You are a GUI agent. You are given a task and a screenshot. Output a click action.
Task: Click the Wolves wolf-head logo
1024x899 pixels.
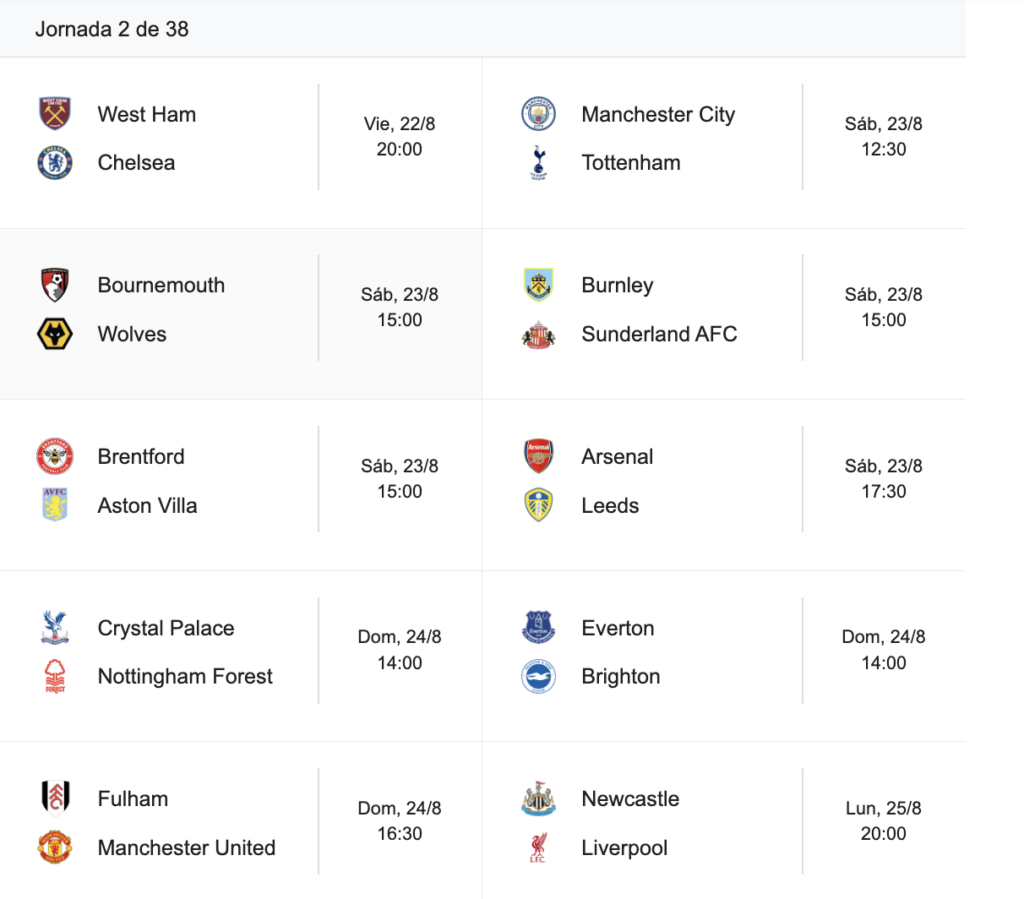coord(55,334)
